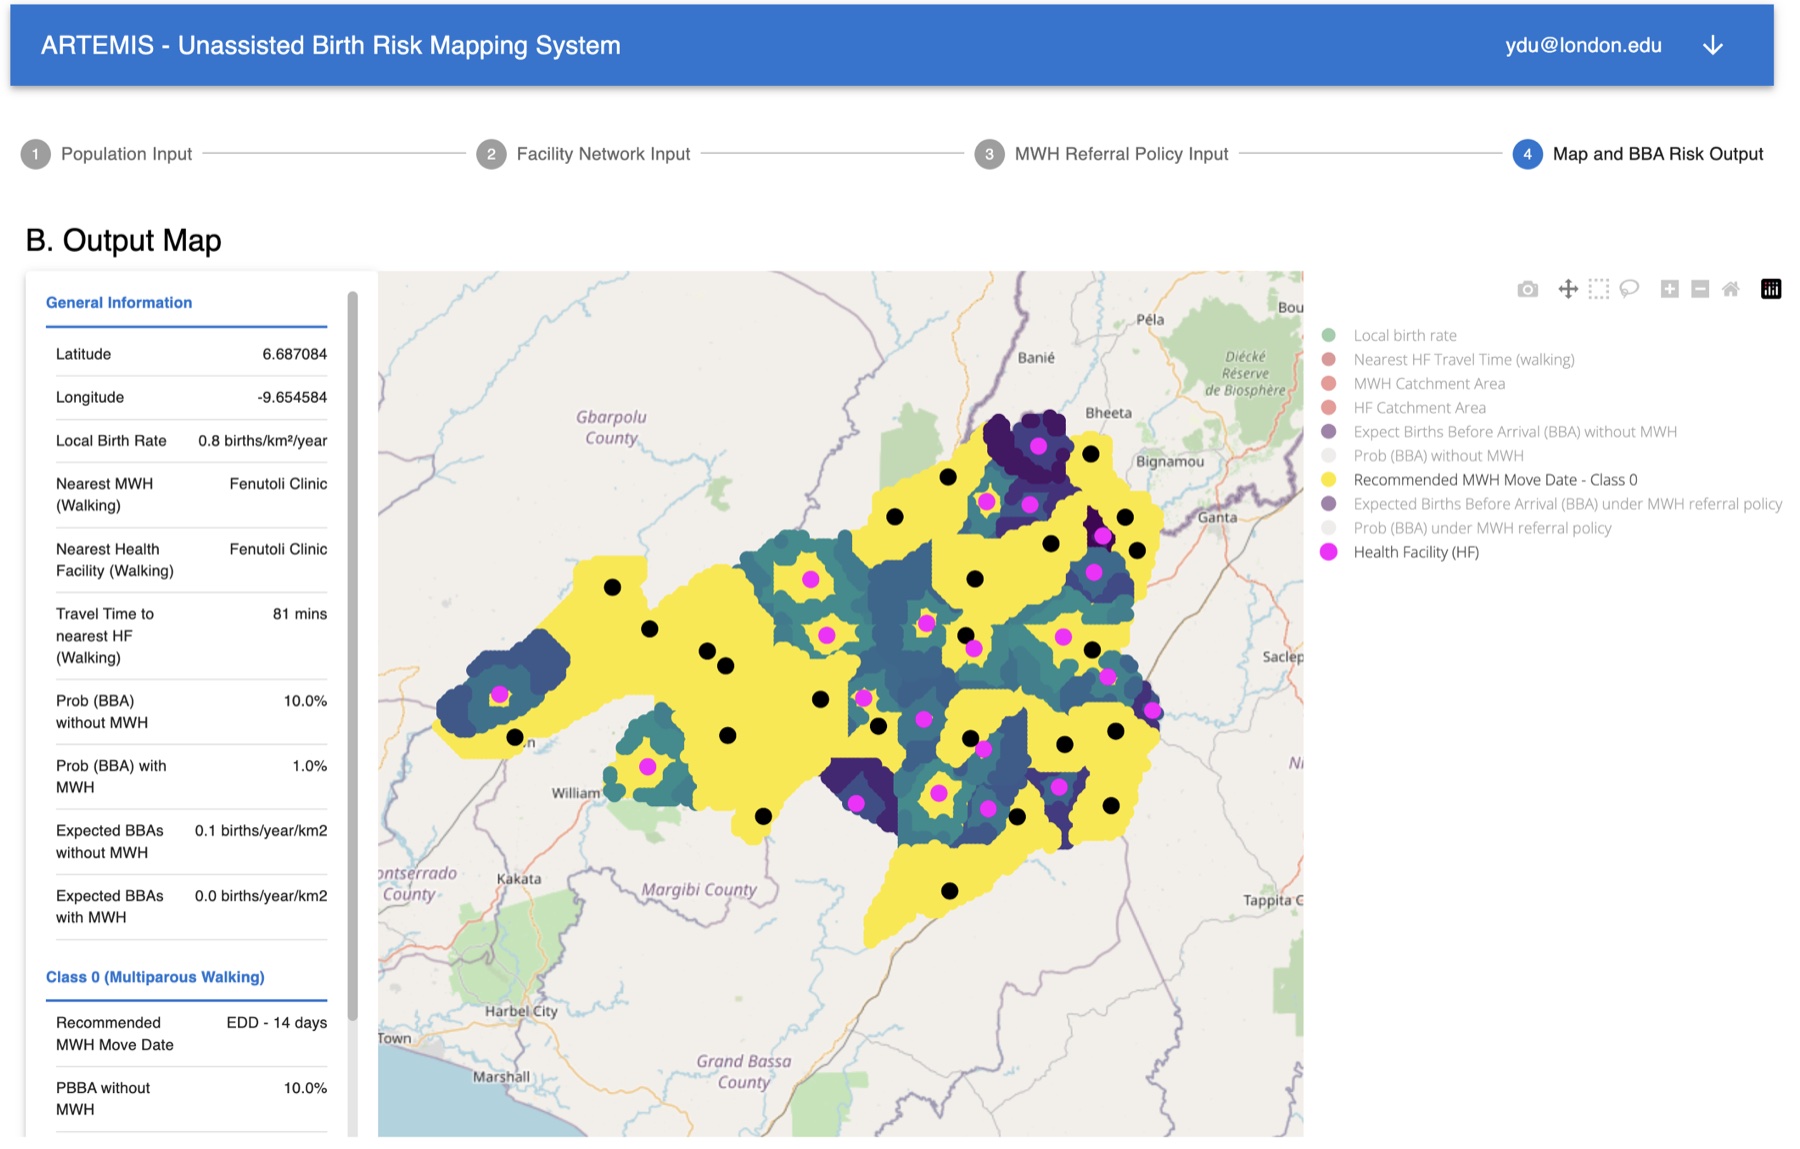Select the Lasso Select tool
The width and height of the screenshot is (1800, 1149).
coord(1629,289)
